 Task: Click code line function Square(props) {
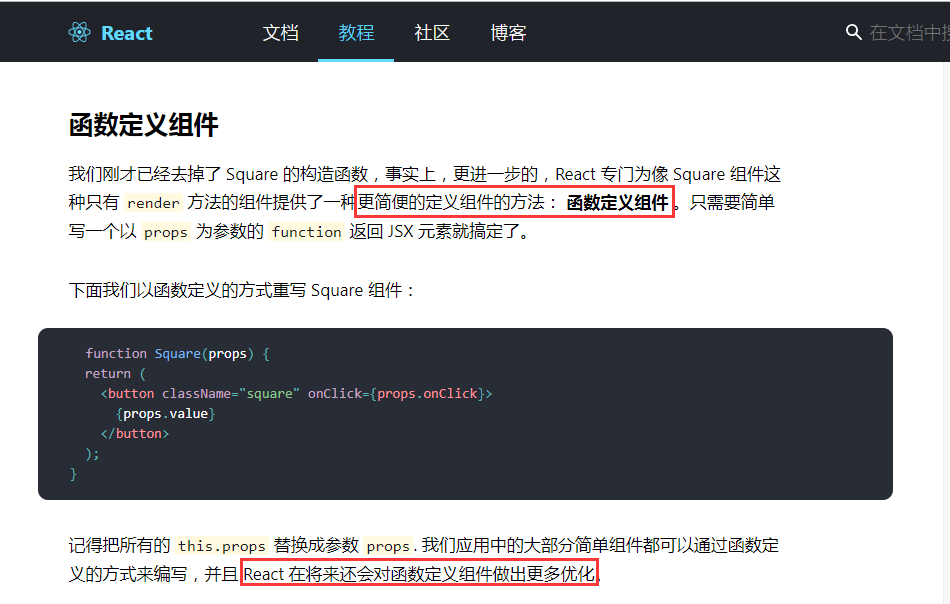point(178,354)
